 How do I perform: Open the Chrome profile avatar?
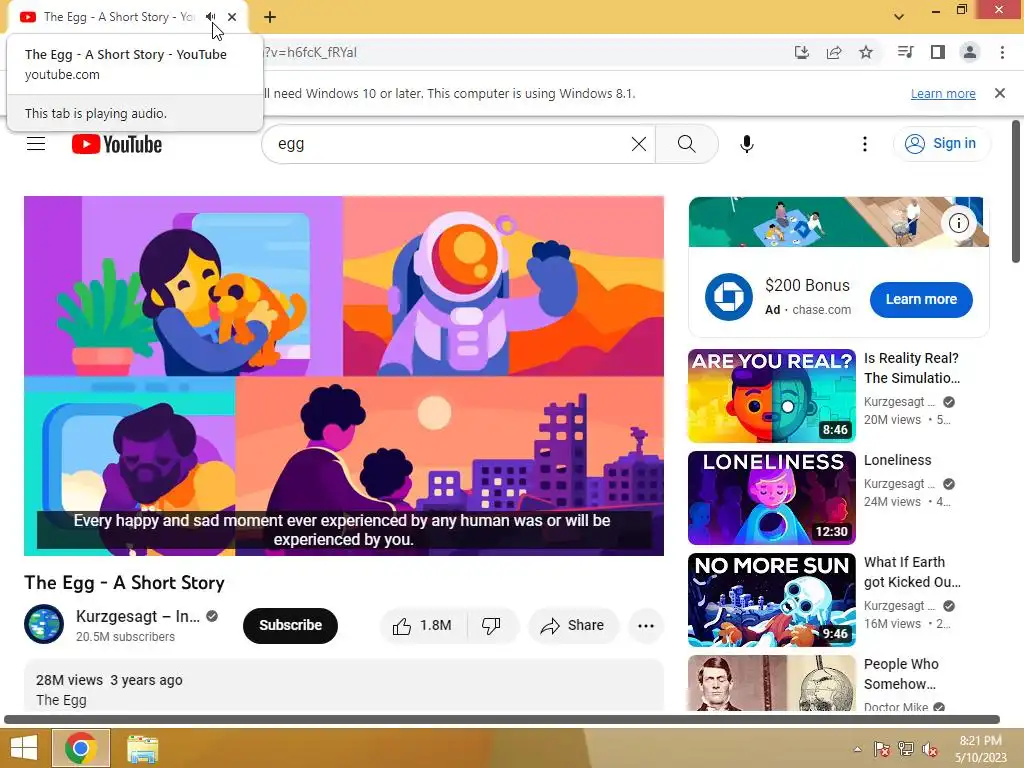(x=970, y=52)
